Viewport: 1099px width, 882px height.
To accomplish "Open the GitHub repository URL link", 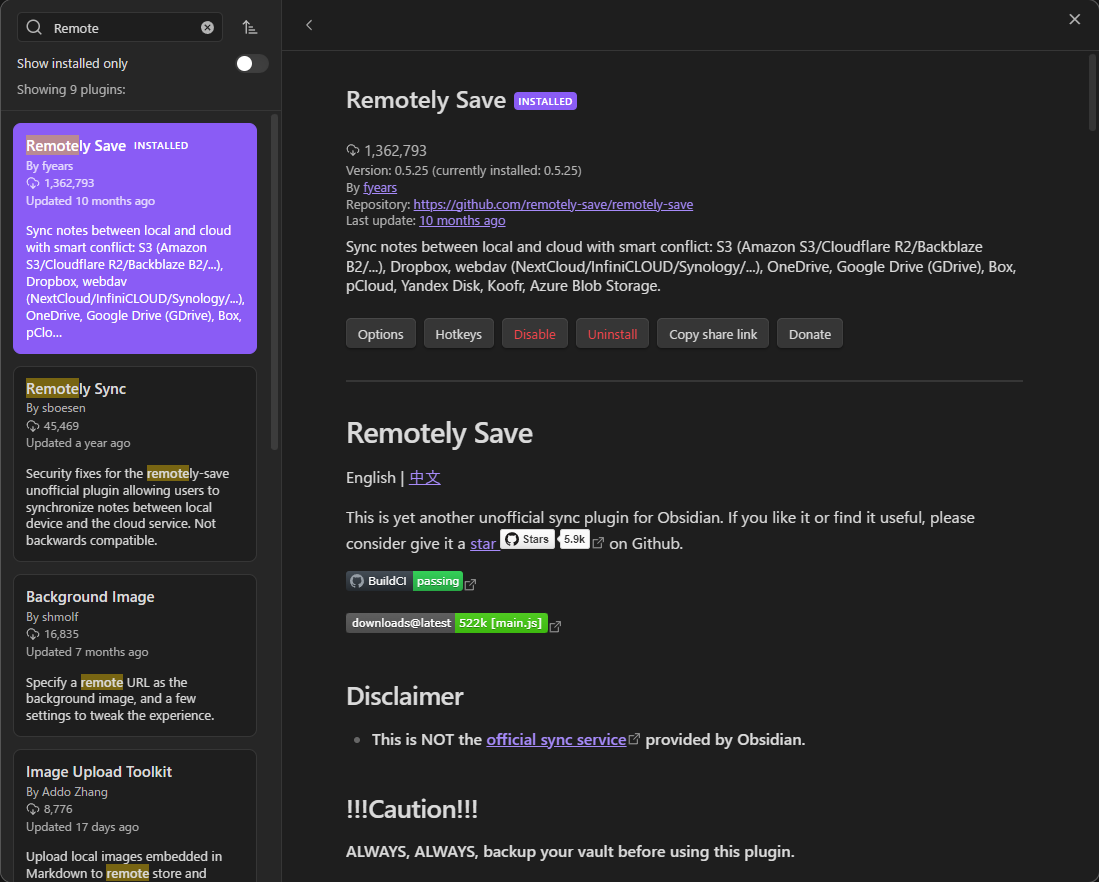I will tap(553, 204).
